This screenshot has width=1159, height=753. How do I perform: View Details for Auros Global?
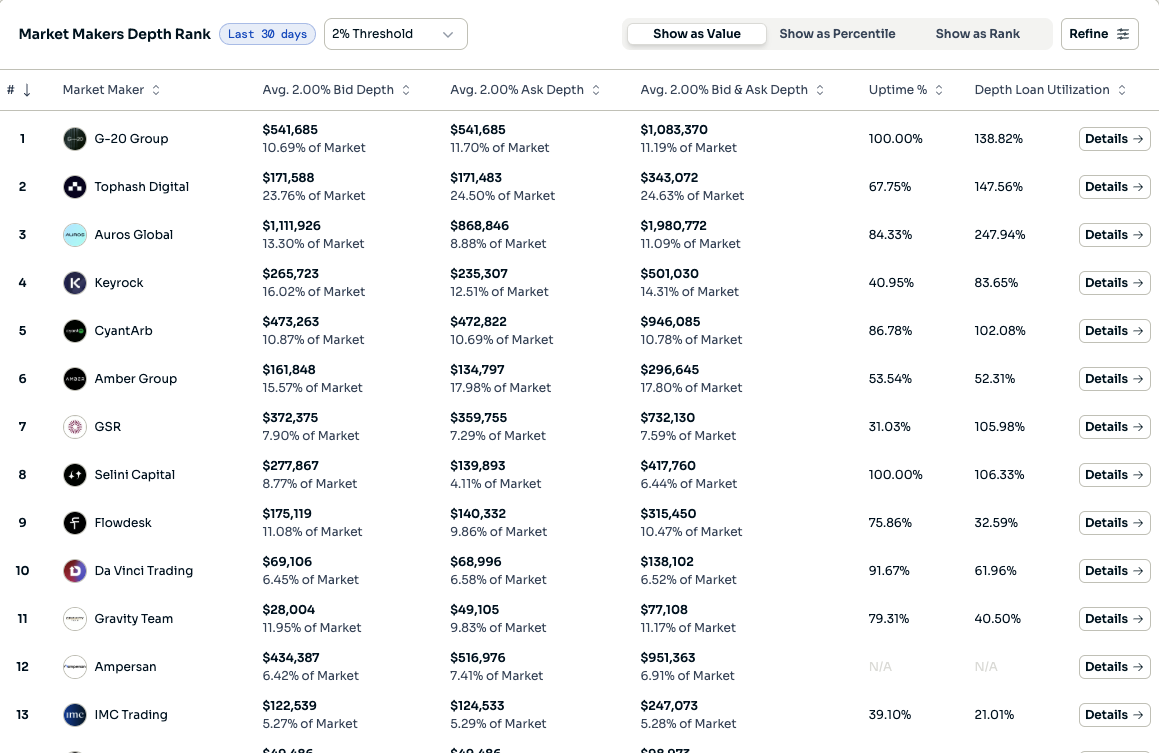1114,235
